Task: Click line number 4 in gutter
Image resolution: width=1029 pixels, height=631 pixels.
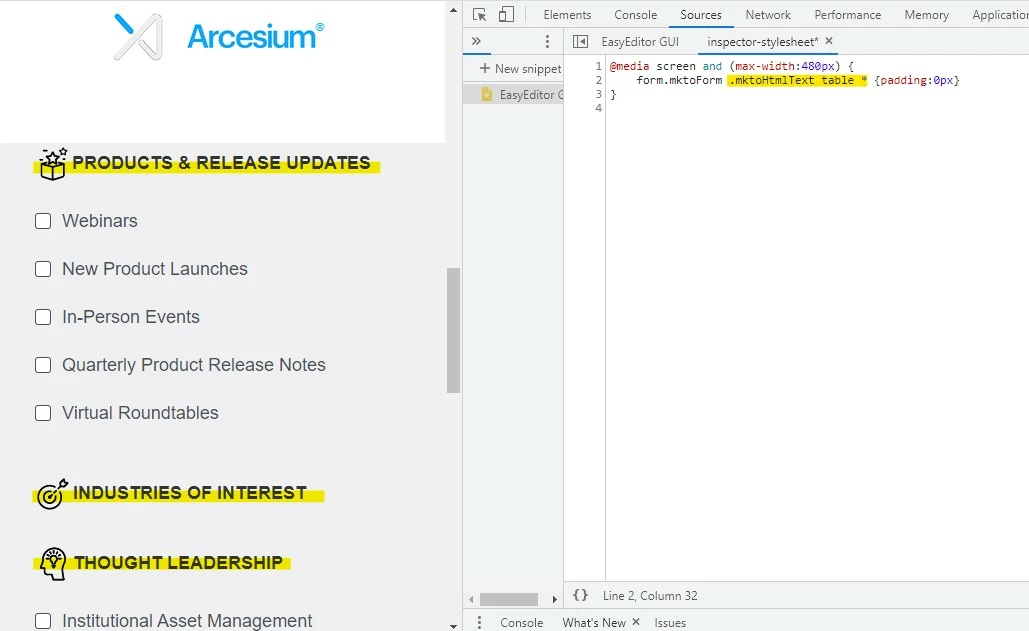Action: tap(598, 108)
